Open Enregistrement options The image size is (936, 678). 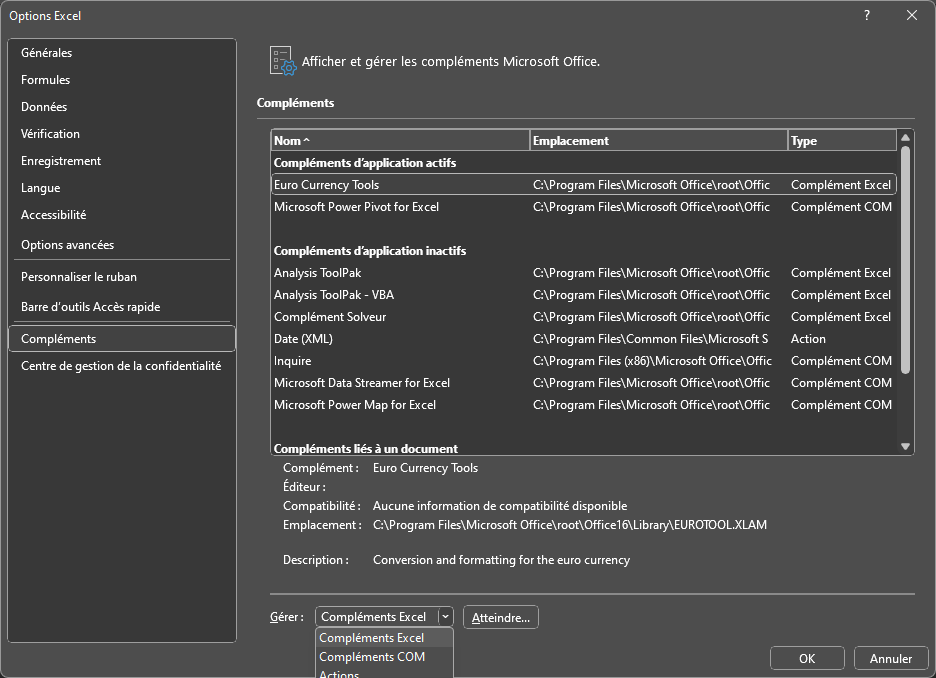[x=122, y=161]
